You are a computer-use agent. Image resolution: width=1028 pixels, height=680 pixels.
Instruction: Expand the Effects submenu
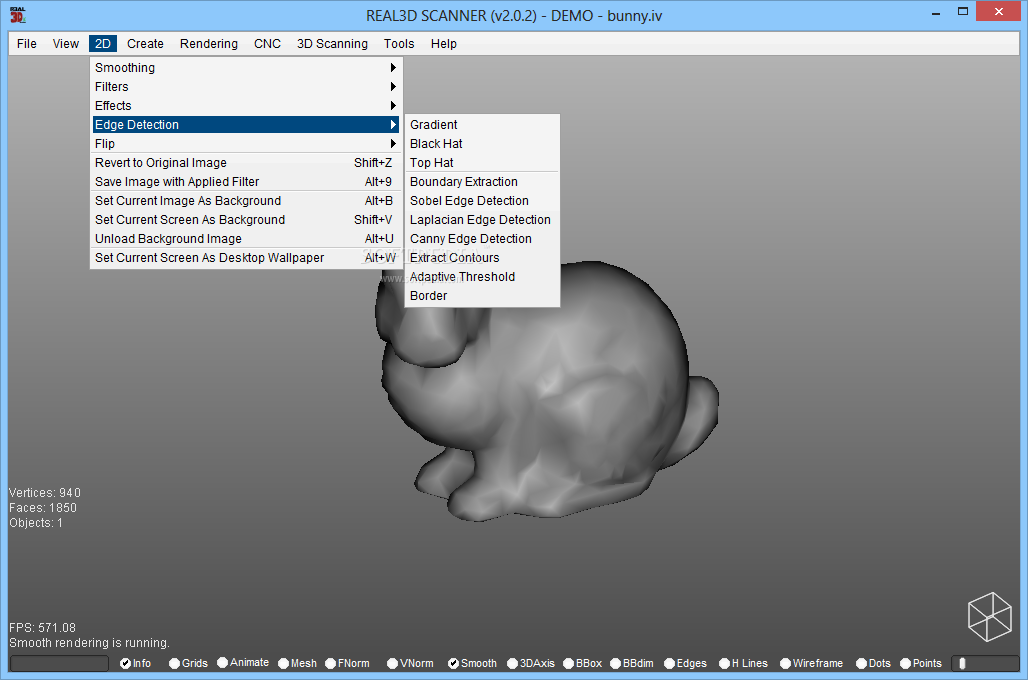tap(246, 106)
